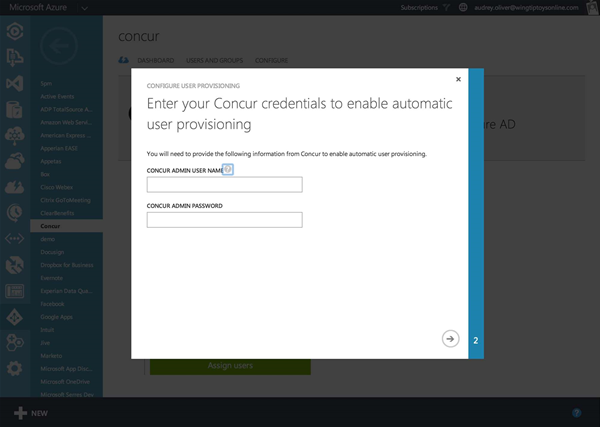Switch to the Dashboard tab
600x427 pixels.
coord(156,60)
